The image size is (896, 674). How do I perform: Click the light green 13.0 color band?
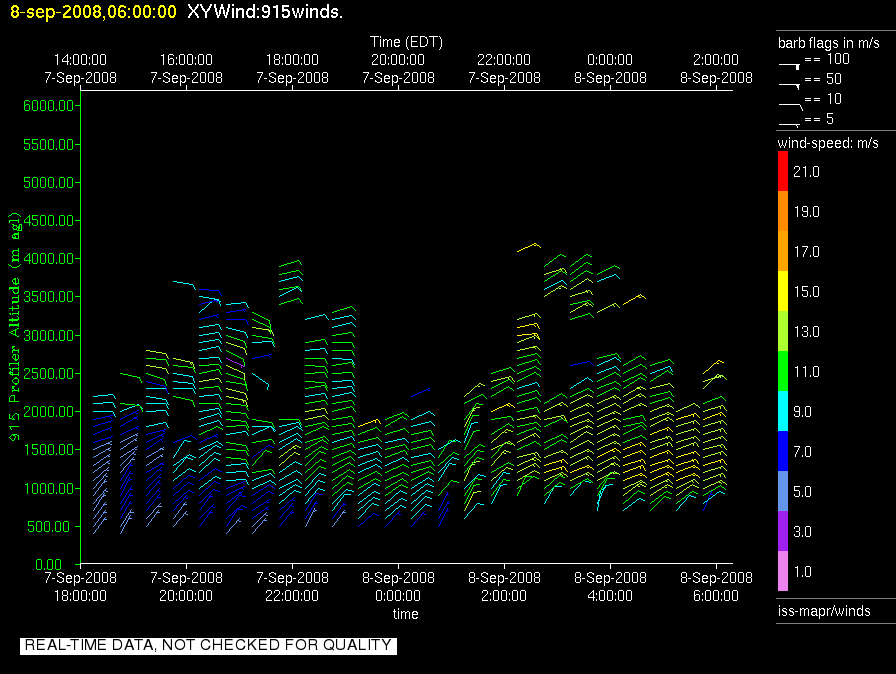click(783, 331)
